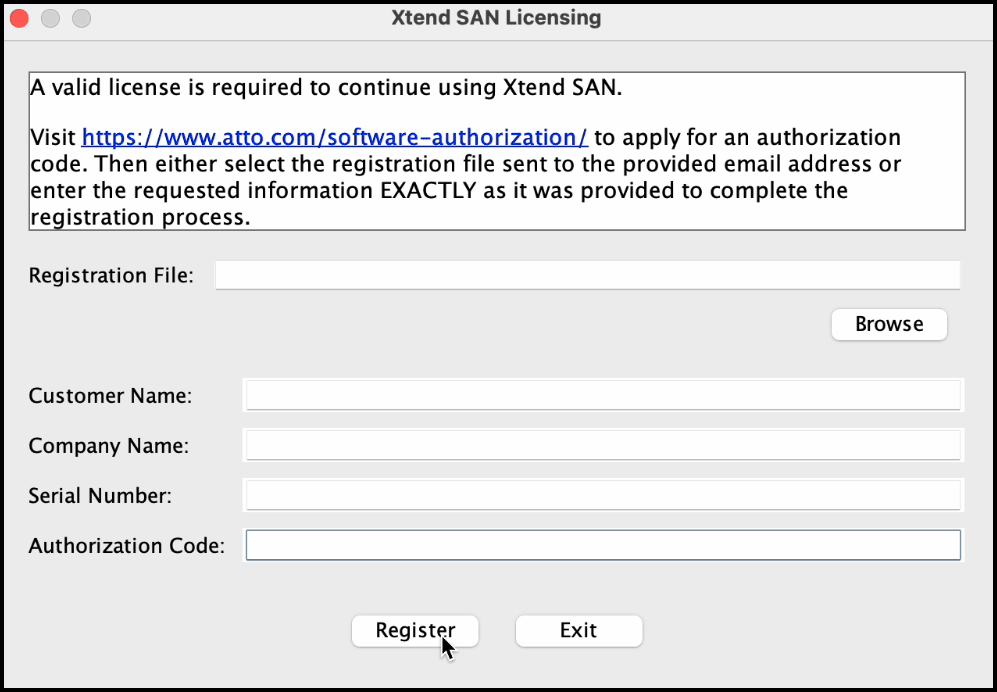Click the Xtend SAN Licensing title text
This screenshot has height=692, width=997.
(x=497, y=18)
